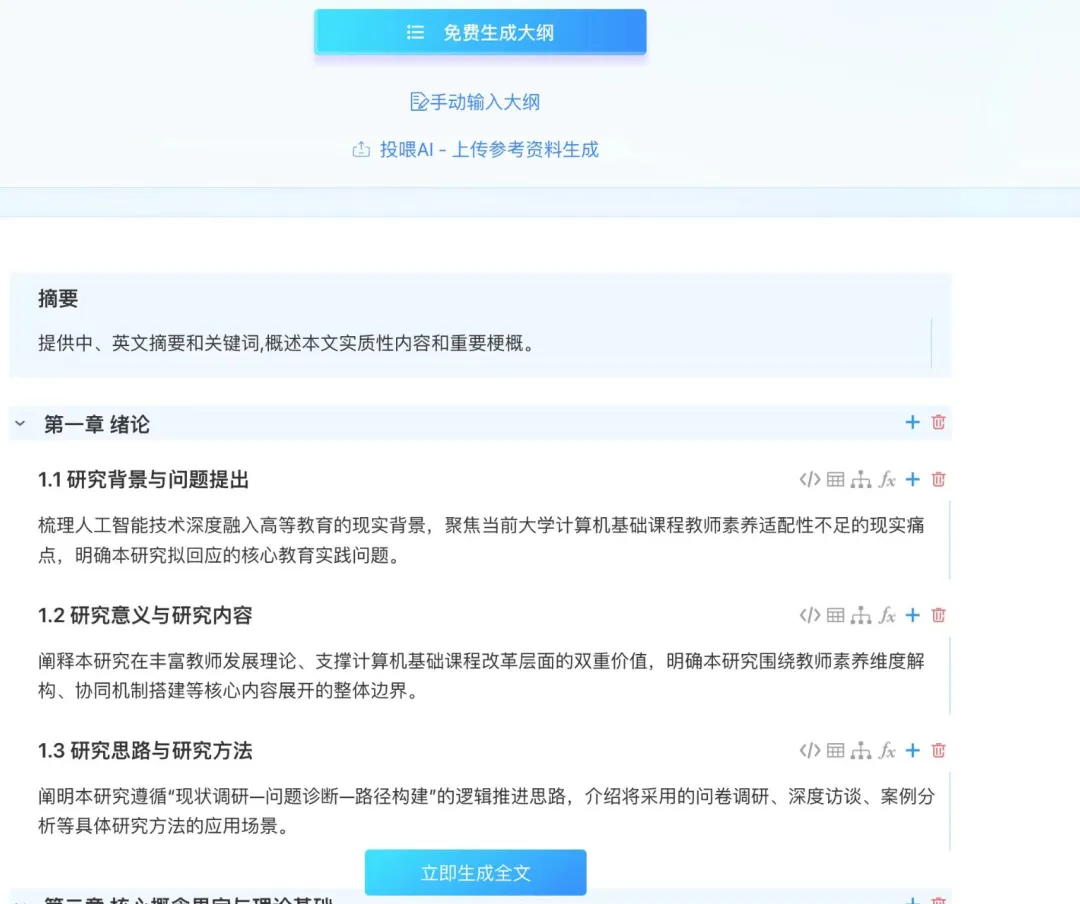Viewport: 1080px width, 904px height.
Task: Select the 摘要 heading
Action: tap(58, 299)
